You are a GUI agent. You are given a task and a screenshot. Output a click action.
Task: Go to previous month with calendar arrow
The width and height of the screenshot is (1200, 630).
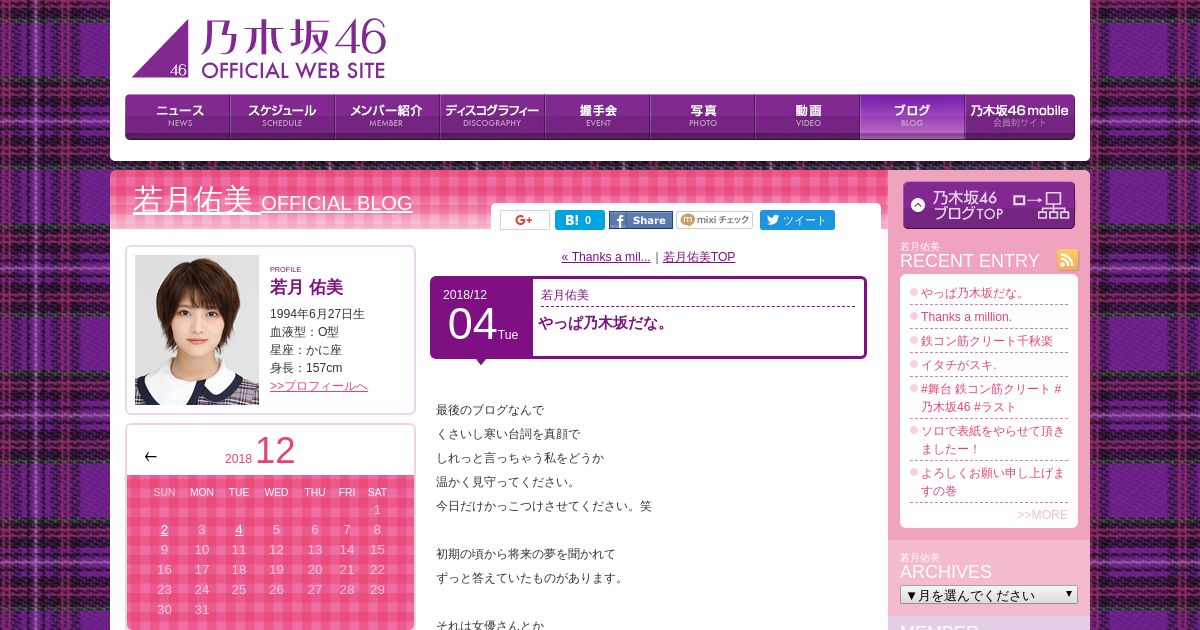click(150, 456)
